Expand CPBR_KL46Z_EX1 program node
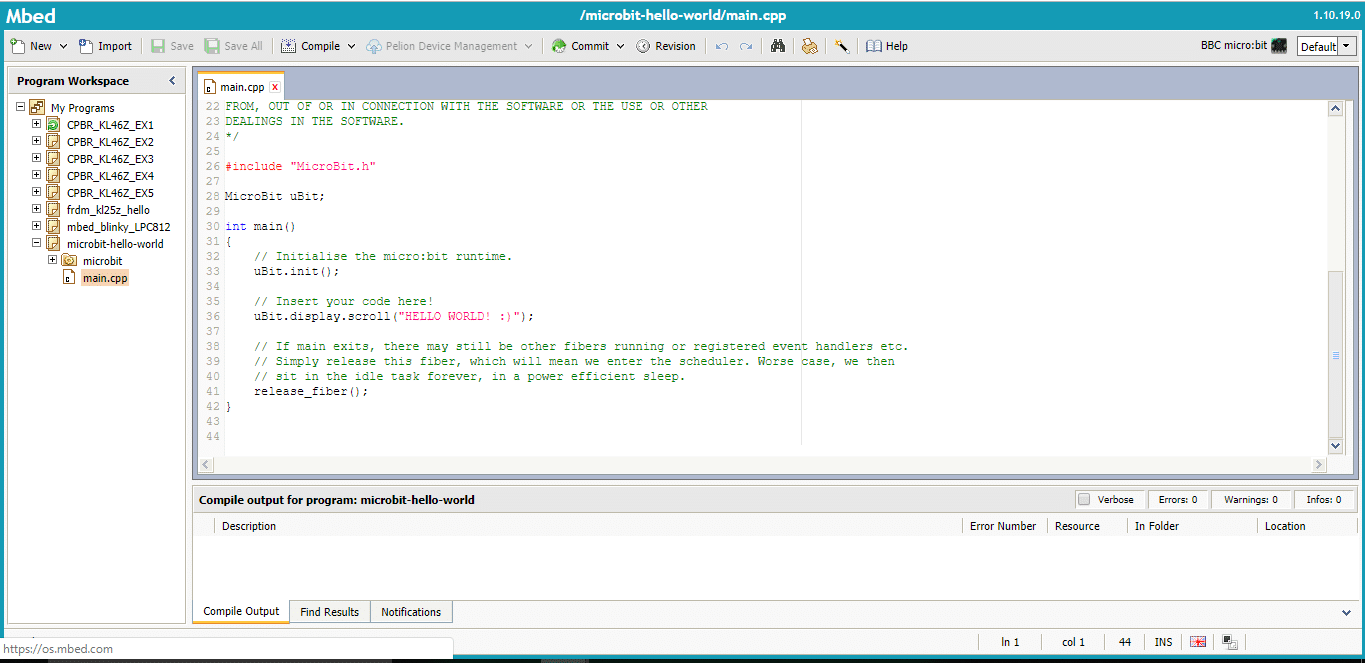 (x=37, y=124)
